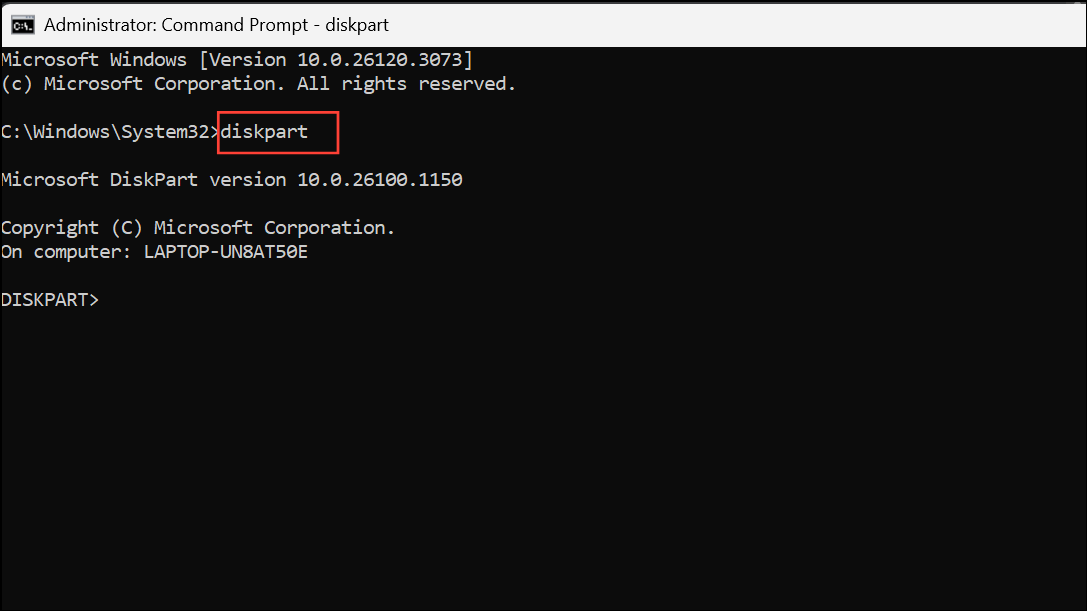Click the 'Microsoft Windows' text on the first line
1087x611 pixels.
(x=94, y=60)
